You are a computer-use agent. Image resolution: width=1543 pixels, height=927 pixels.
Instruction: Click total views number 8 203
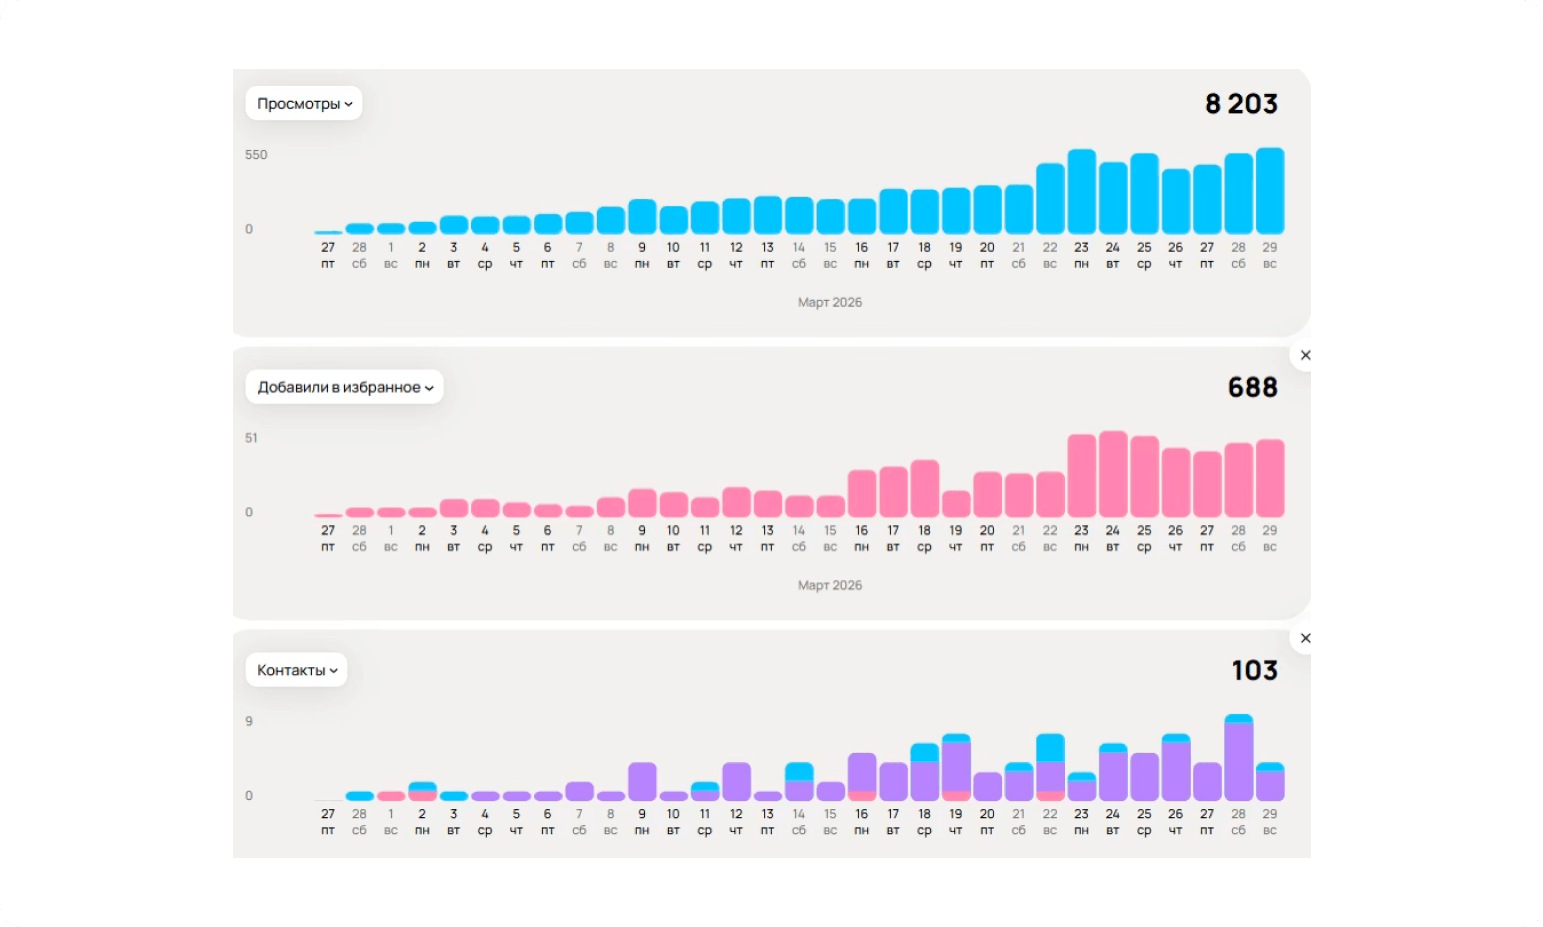1241,103
